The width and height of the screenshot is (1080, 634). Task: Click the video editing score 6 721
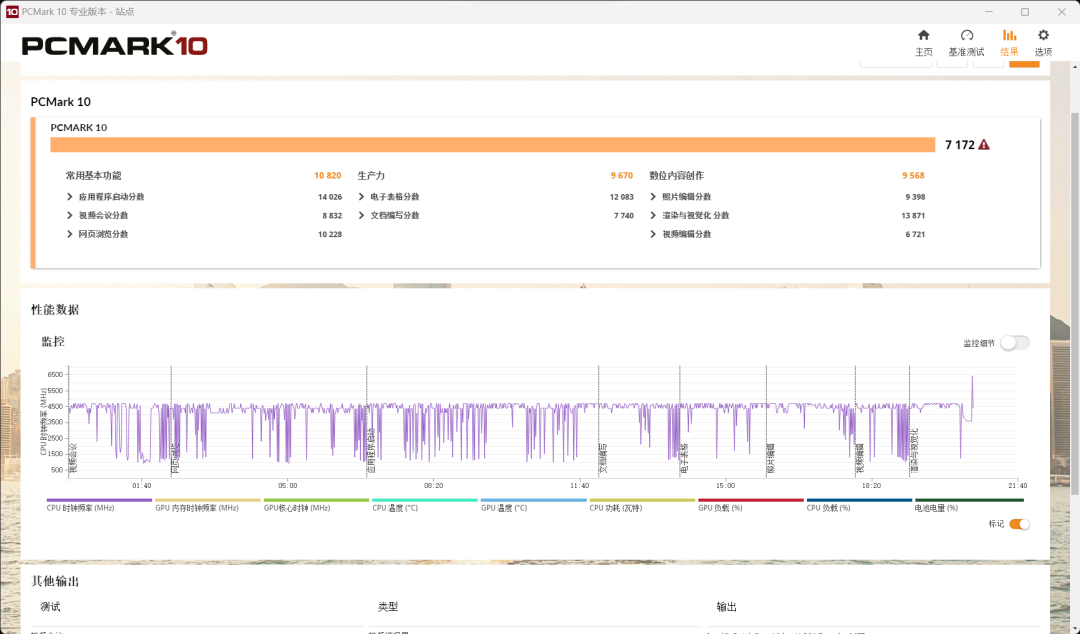click(x=915, y=234)
